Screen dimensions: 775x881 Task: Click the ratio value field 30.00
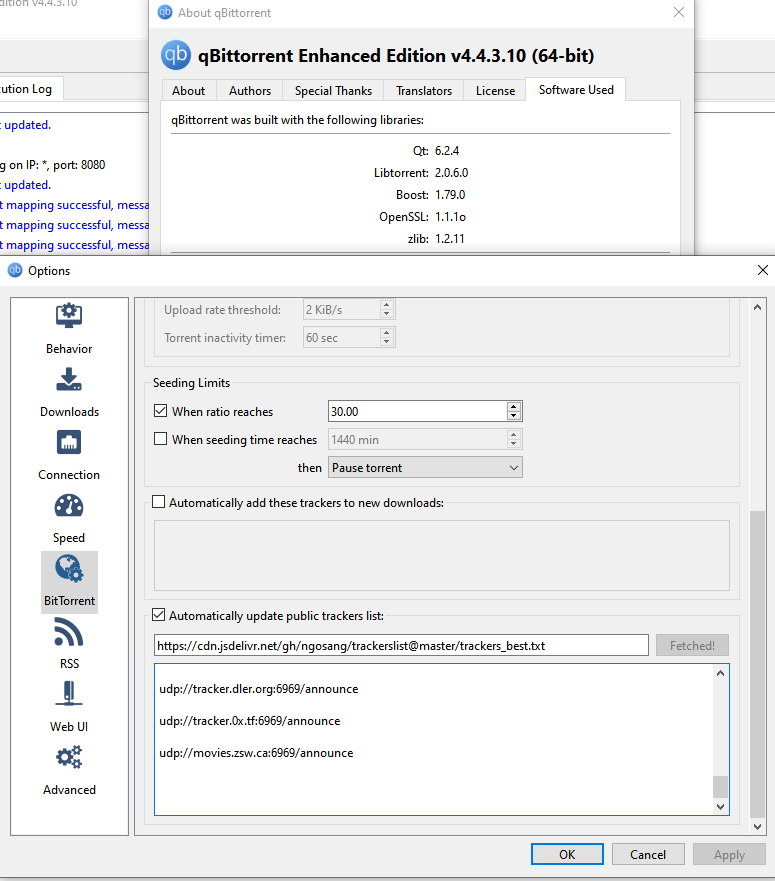click(x=418, y=411)
